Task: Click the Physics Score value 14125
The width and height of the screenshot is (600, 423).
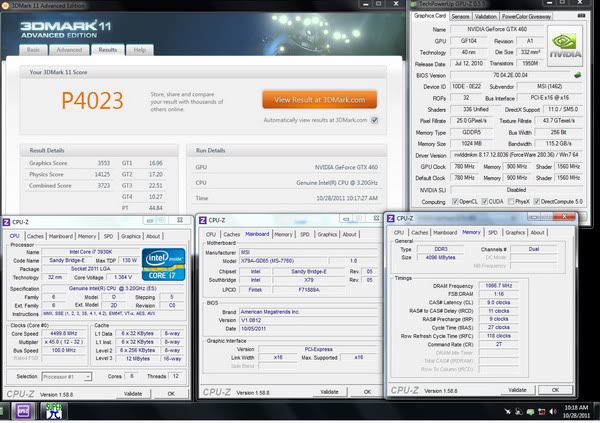Action: tap(102, 174)
